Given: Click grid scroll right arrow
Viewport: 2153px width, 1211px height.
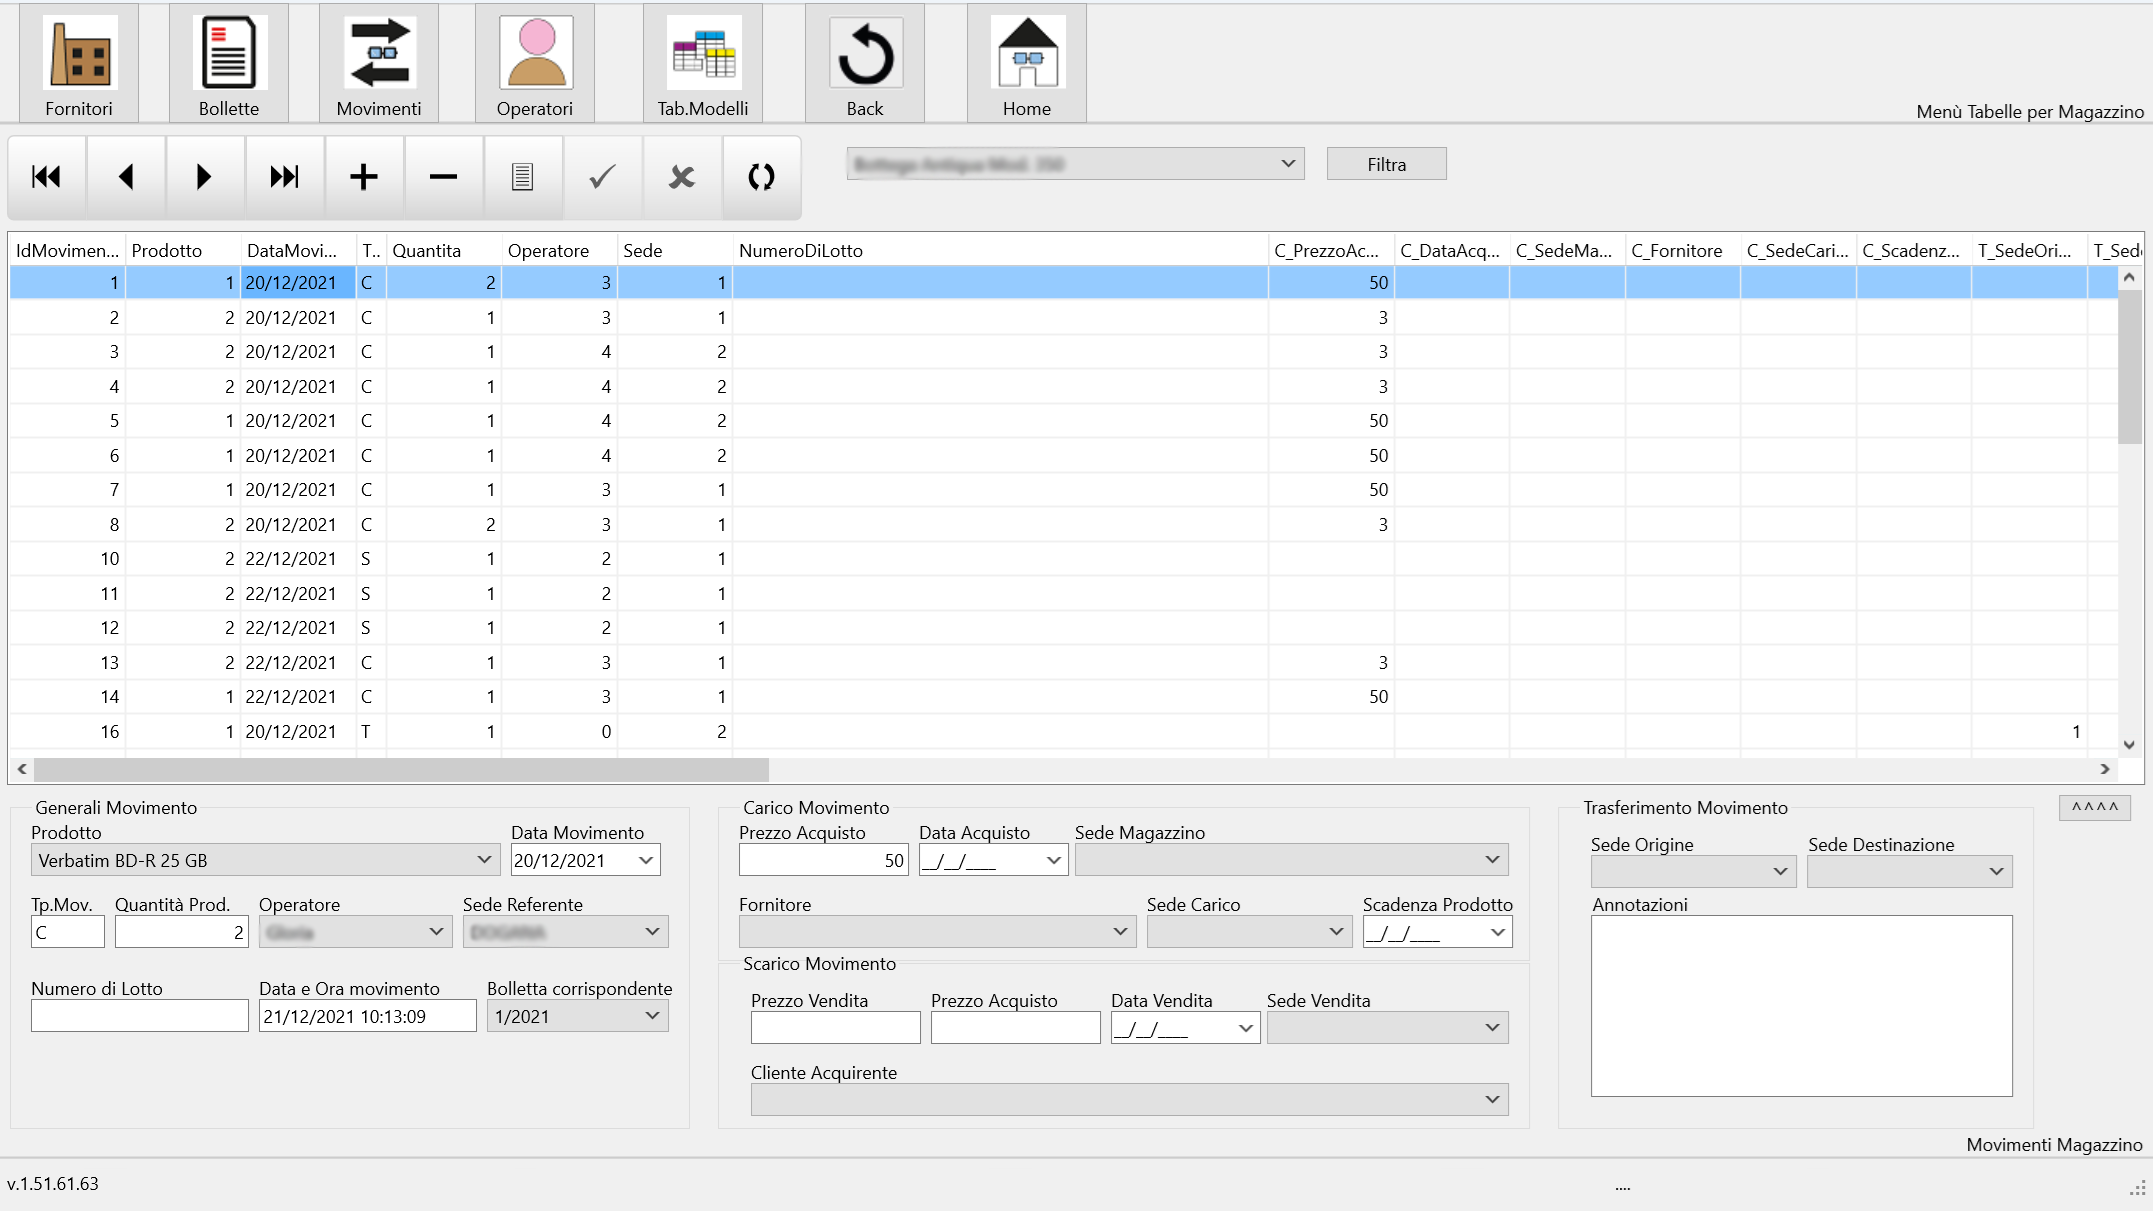Looking at the screenshot, I should coord(2105,769).
